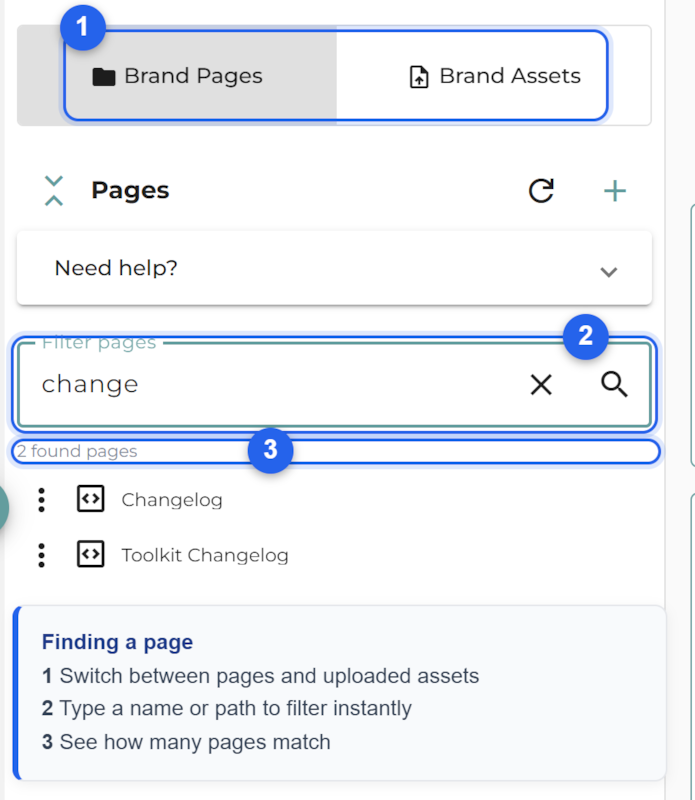Click the '2 found pages' count text
Viewport: 695px width, 800px height.
click(x=77, y=451)
